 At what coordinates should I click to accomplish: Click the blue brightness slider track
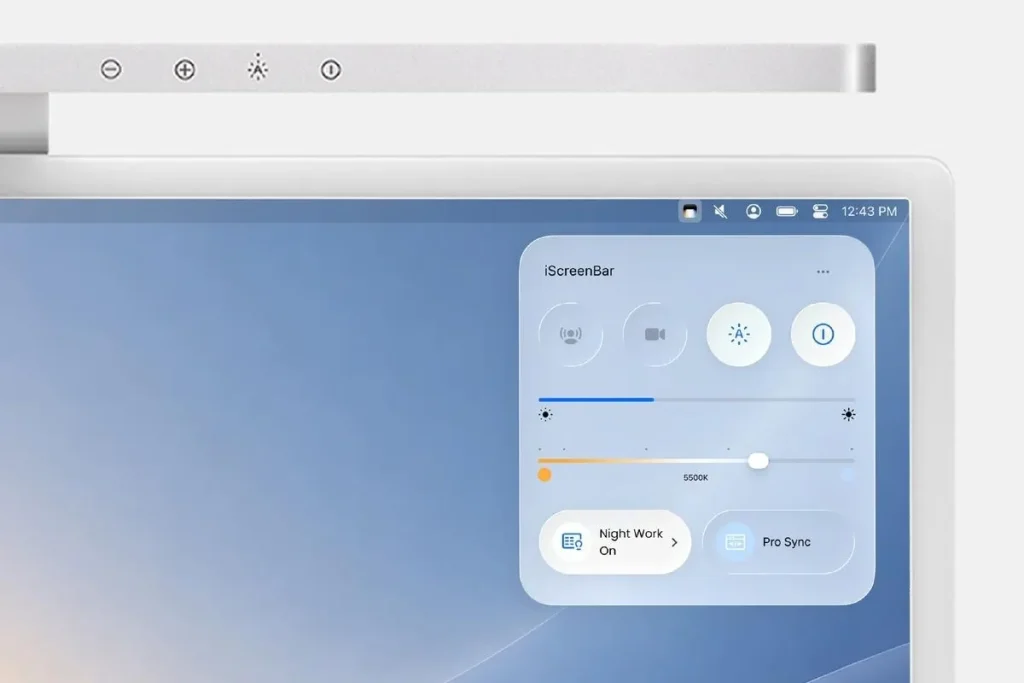coord(697,400)
